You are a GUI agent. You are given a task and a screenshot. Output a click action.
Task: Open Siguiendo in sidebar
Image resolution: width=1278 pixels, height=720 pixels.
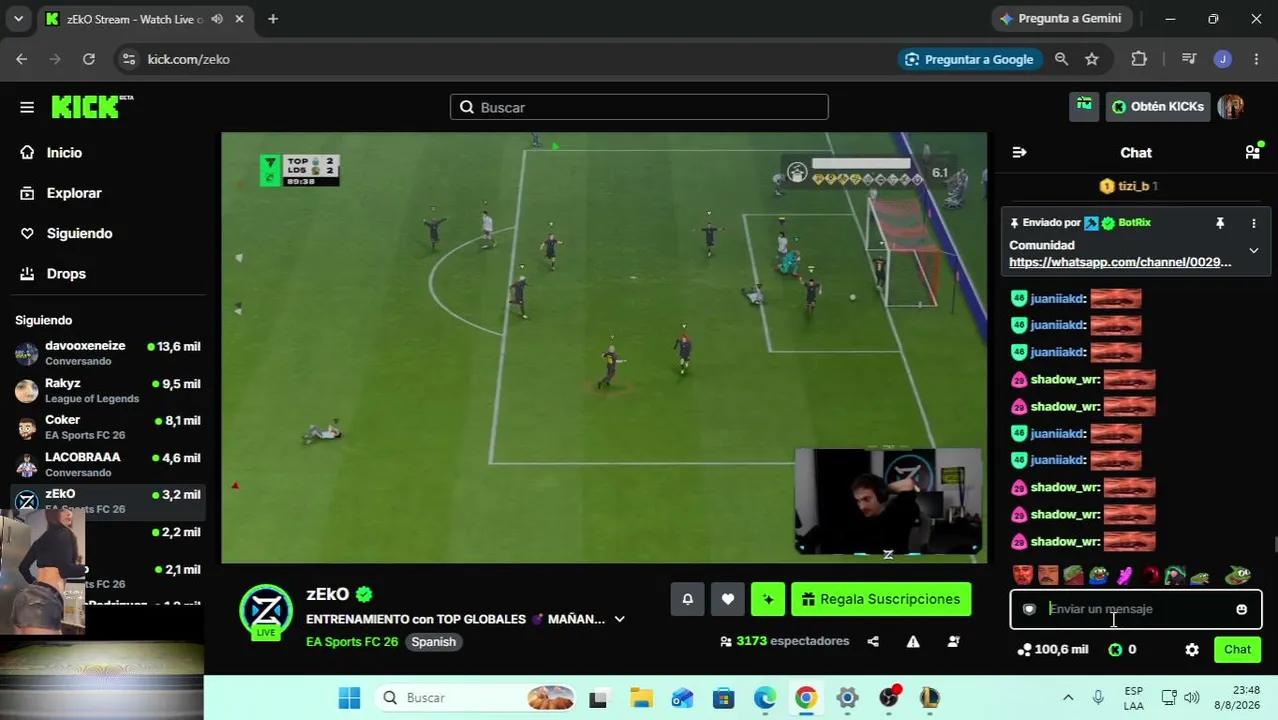(79, 233)
